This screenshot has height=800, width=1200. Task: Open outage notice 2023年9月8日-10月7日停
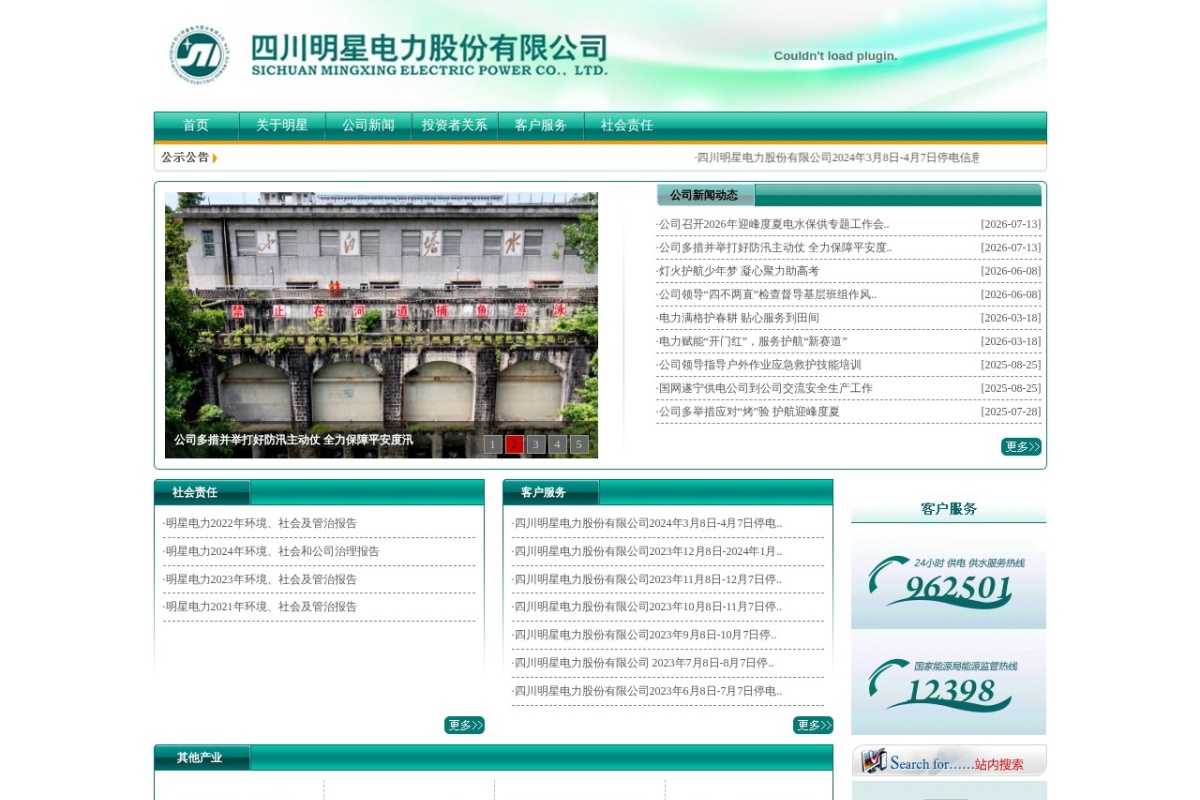point(644,634)
